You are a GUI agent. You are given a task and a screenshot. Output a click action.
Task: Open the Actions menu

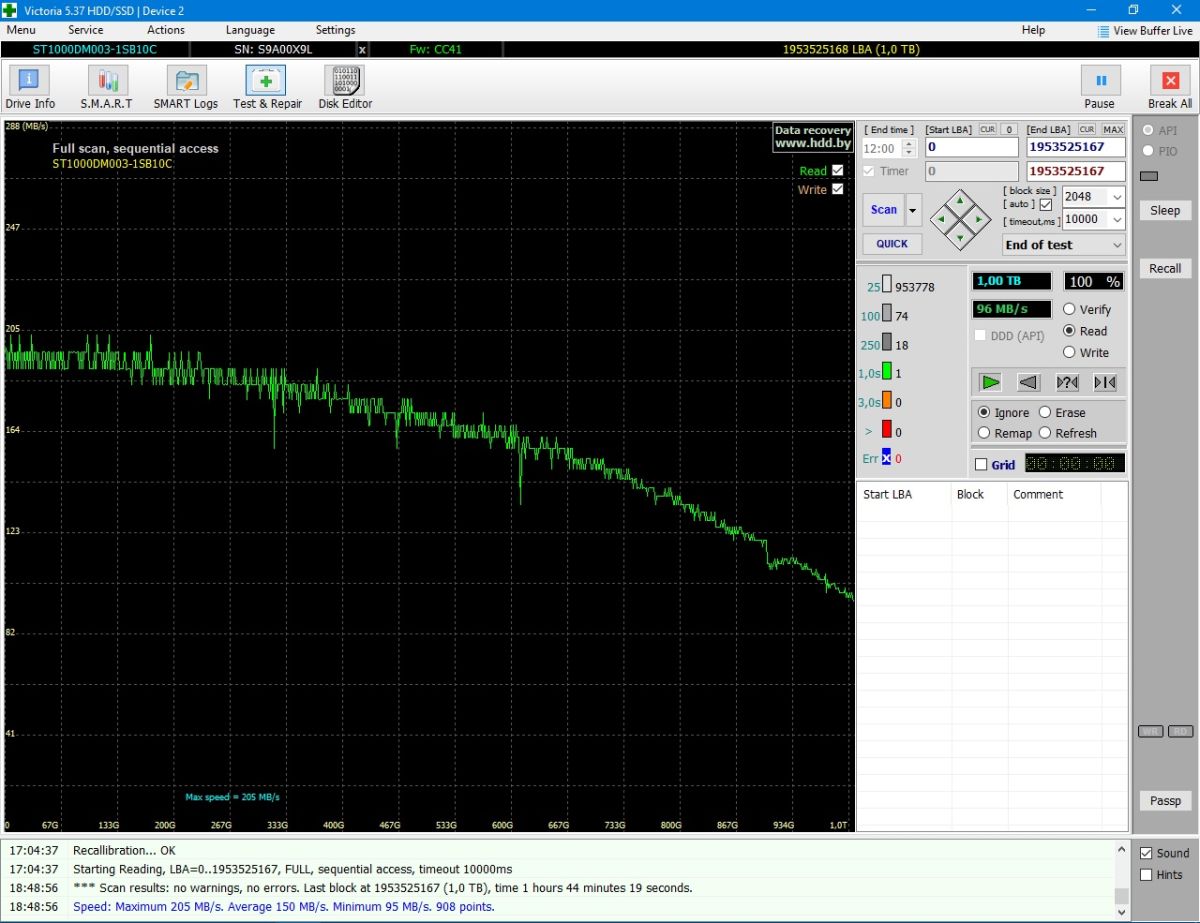tap(166, 30)
